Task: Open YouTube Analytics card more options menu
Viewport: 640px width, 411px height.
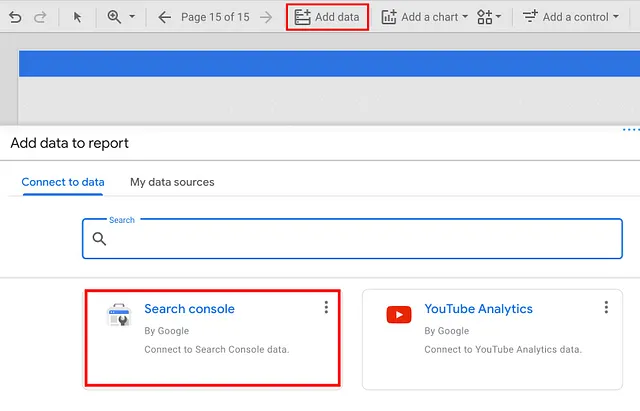Action: tap(606, 307)
